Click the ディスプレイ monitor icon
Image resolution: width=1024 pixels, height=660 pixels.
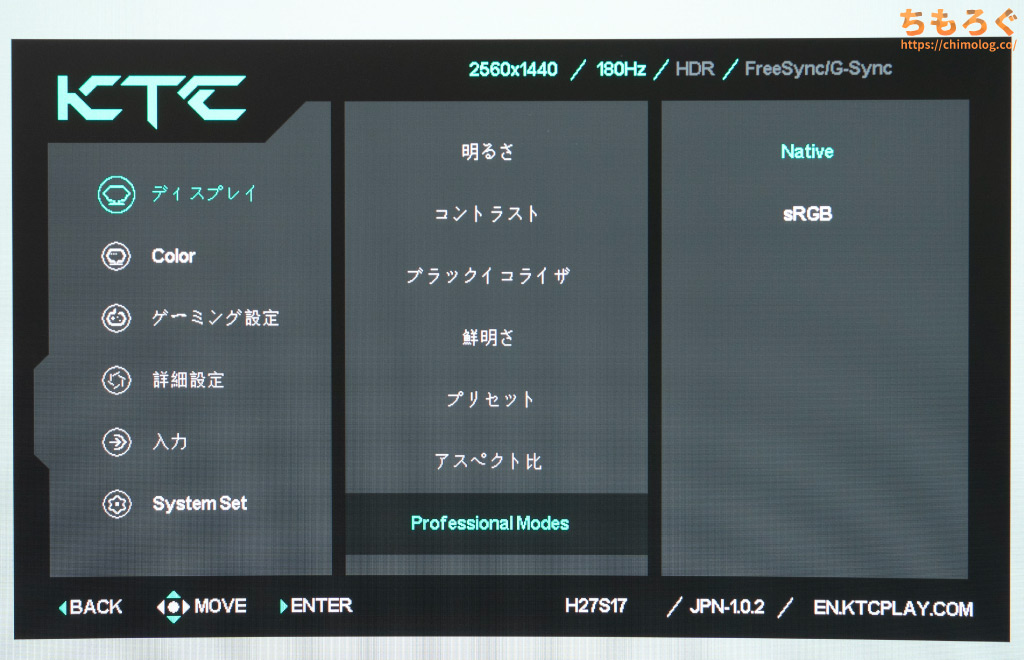(117, 194)
